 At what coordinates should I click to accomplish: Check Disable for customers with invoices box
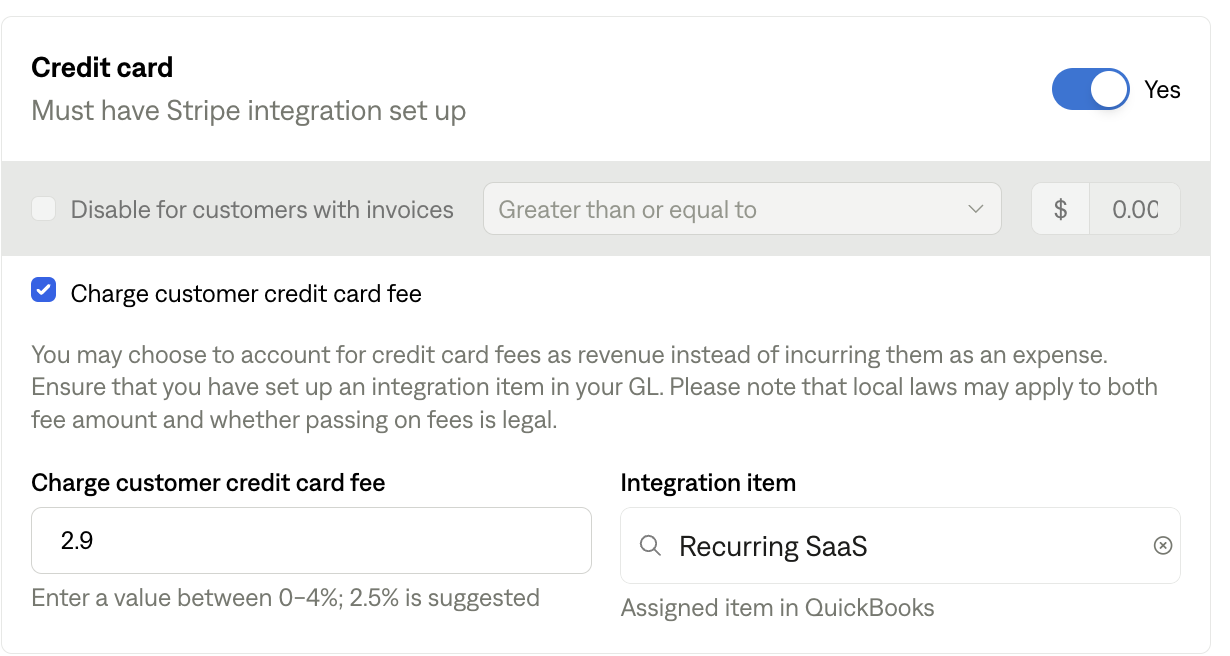pos(44,210)
